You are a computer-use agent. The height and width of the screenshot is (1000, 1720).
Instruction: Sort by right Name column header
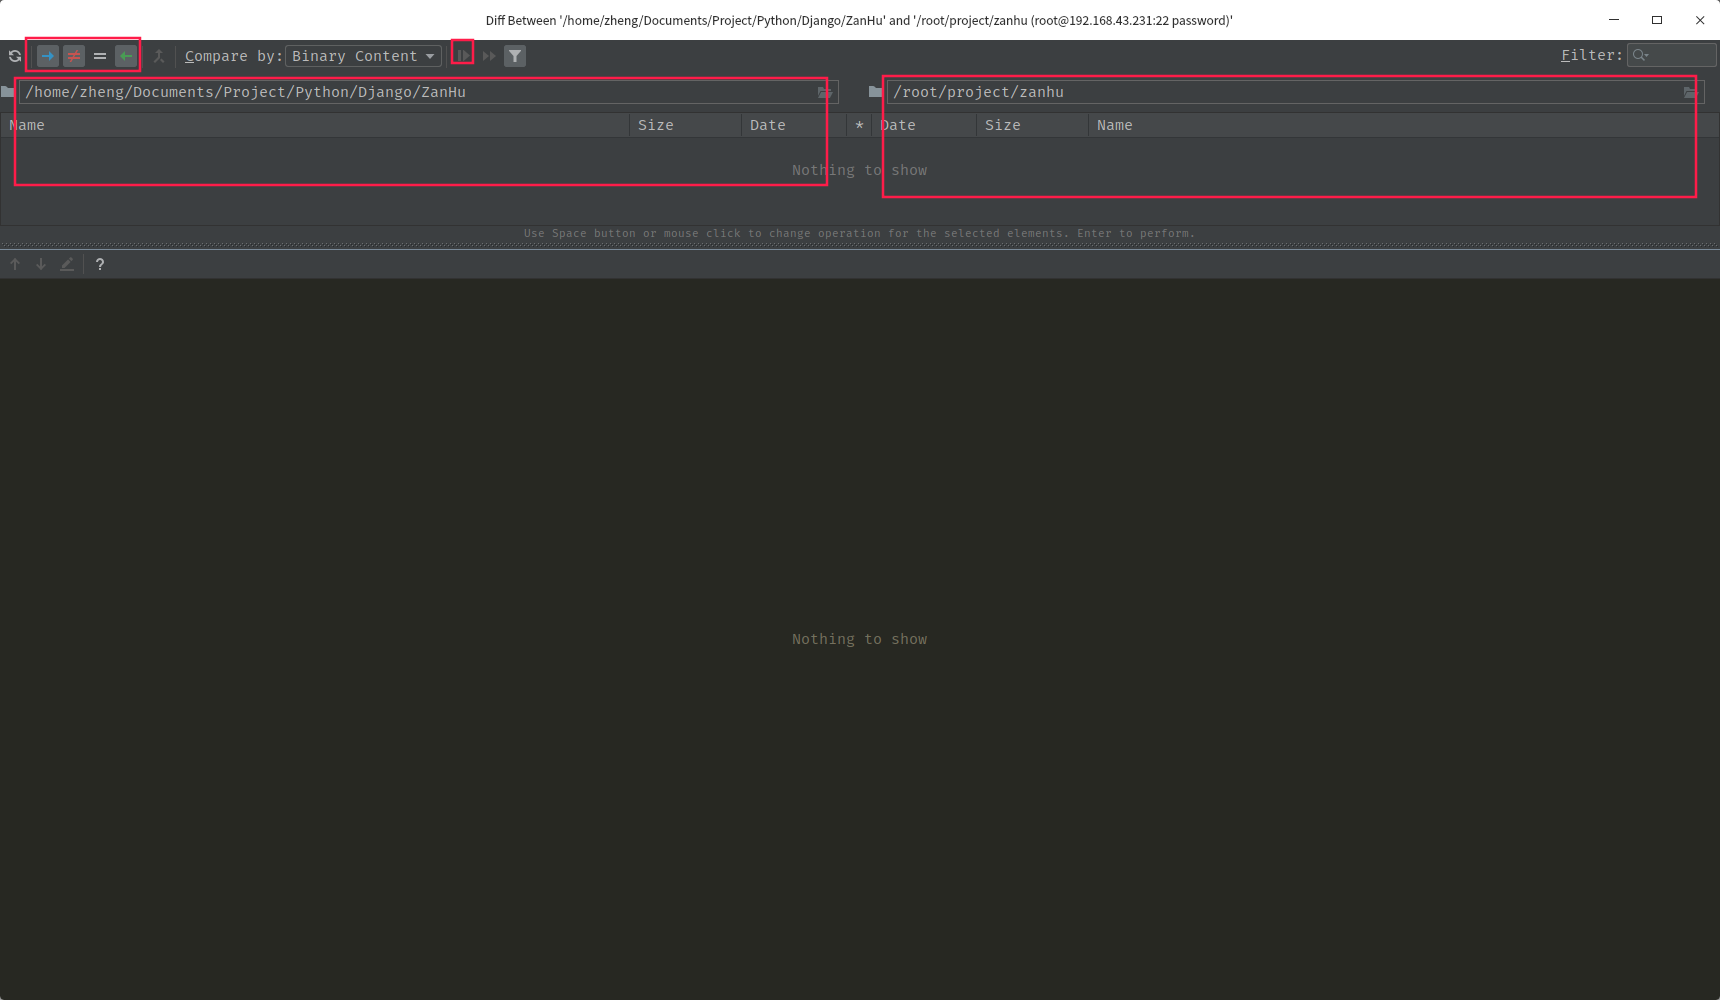pos(1403,125)
